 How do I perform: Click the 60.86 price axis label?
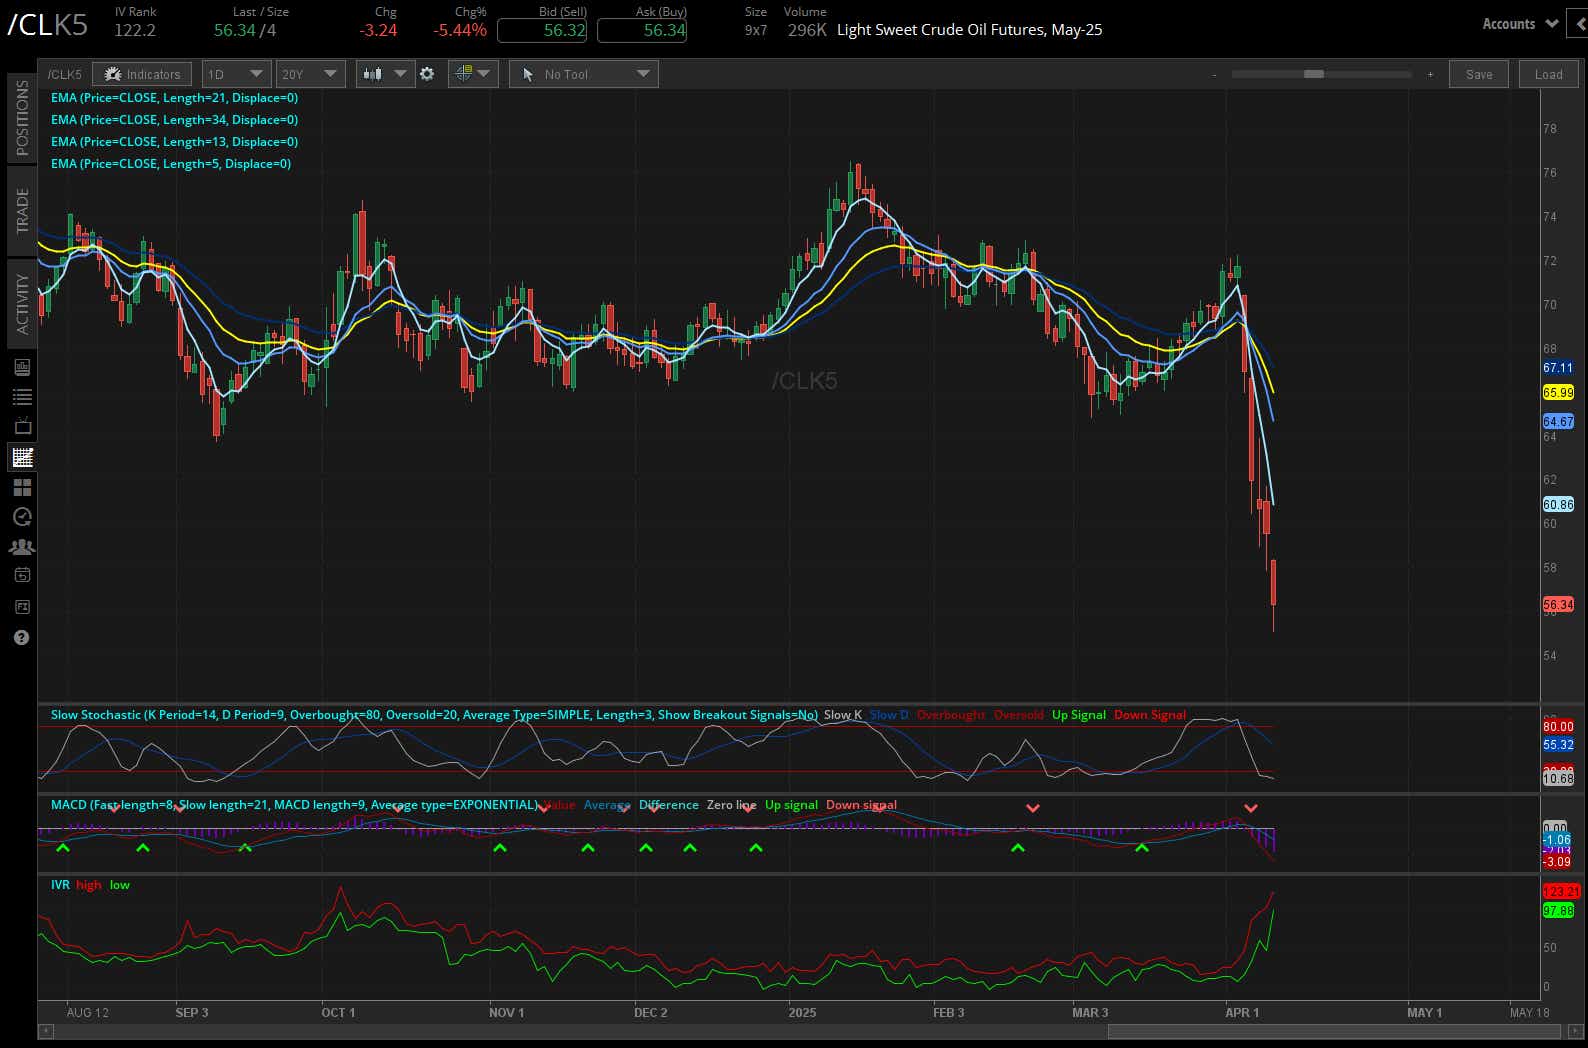pos(1558,505)
